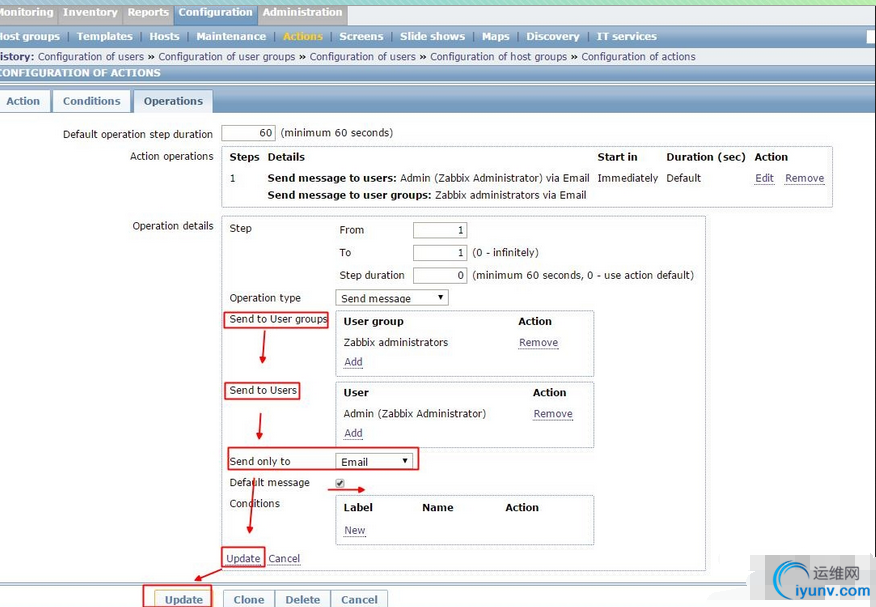Add New operation condition

[355, 530]
